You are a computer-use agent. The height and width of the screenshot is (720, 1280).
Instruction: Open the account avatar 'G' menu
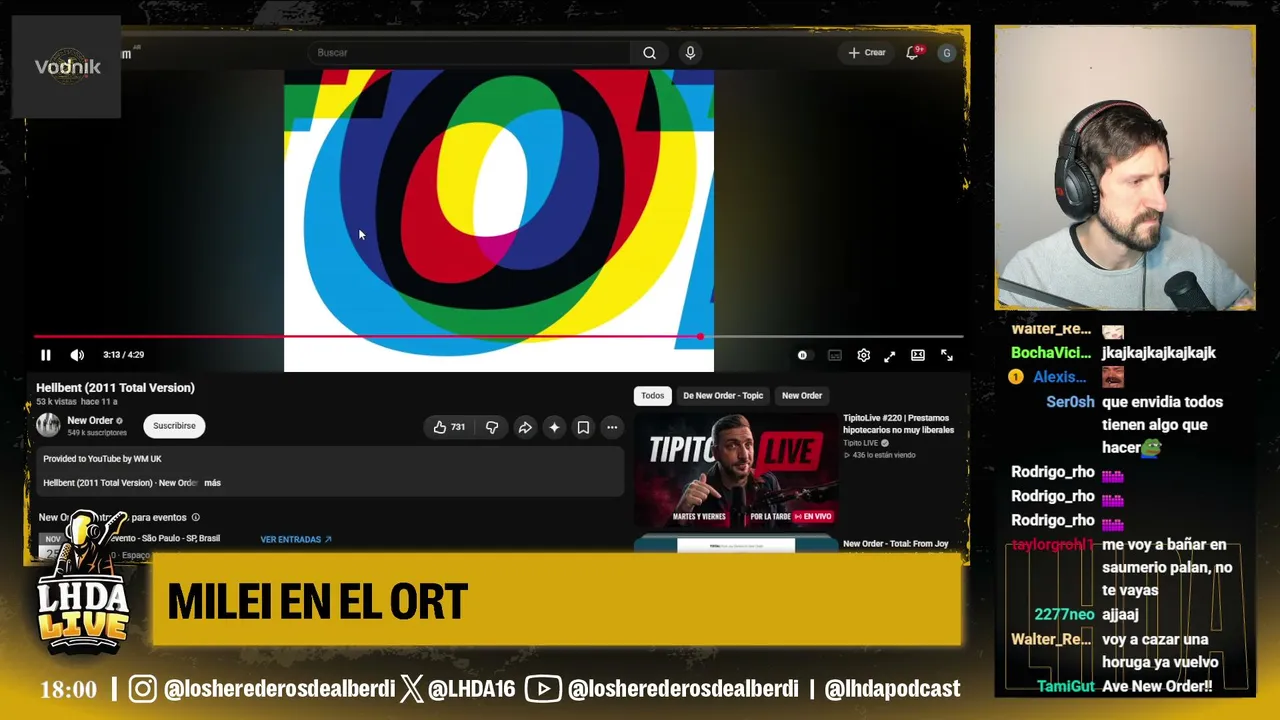click(946, 53)
